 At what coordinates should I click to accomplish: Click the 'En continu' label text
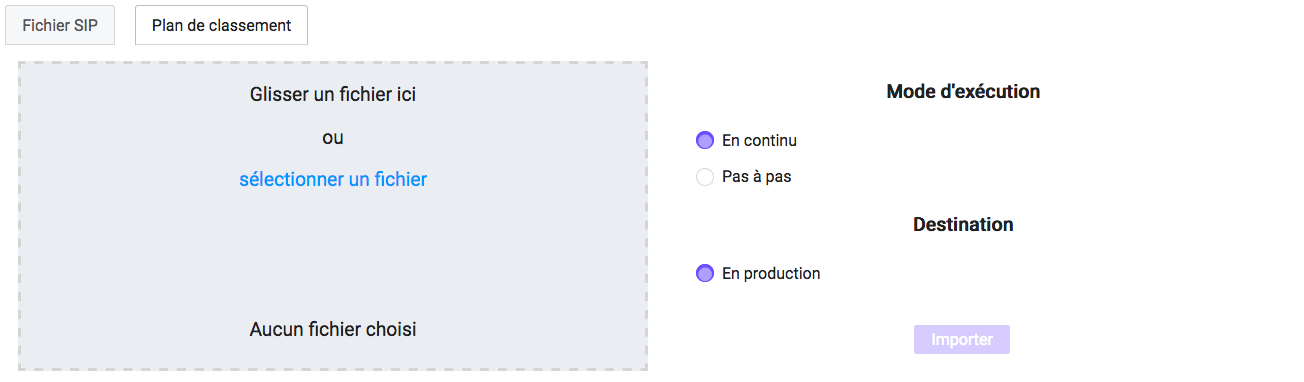[759, 141]
